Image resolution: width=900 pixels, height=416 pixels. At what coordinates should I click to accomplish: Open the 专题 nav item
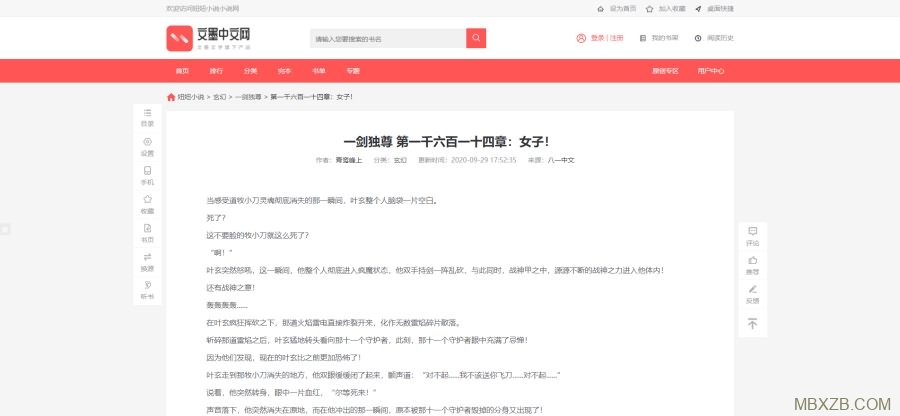point(352,71)
